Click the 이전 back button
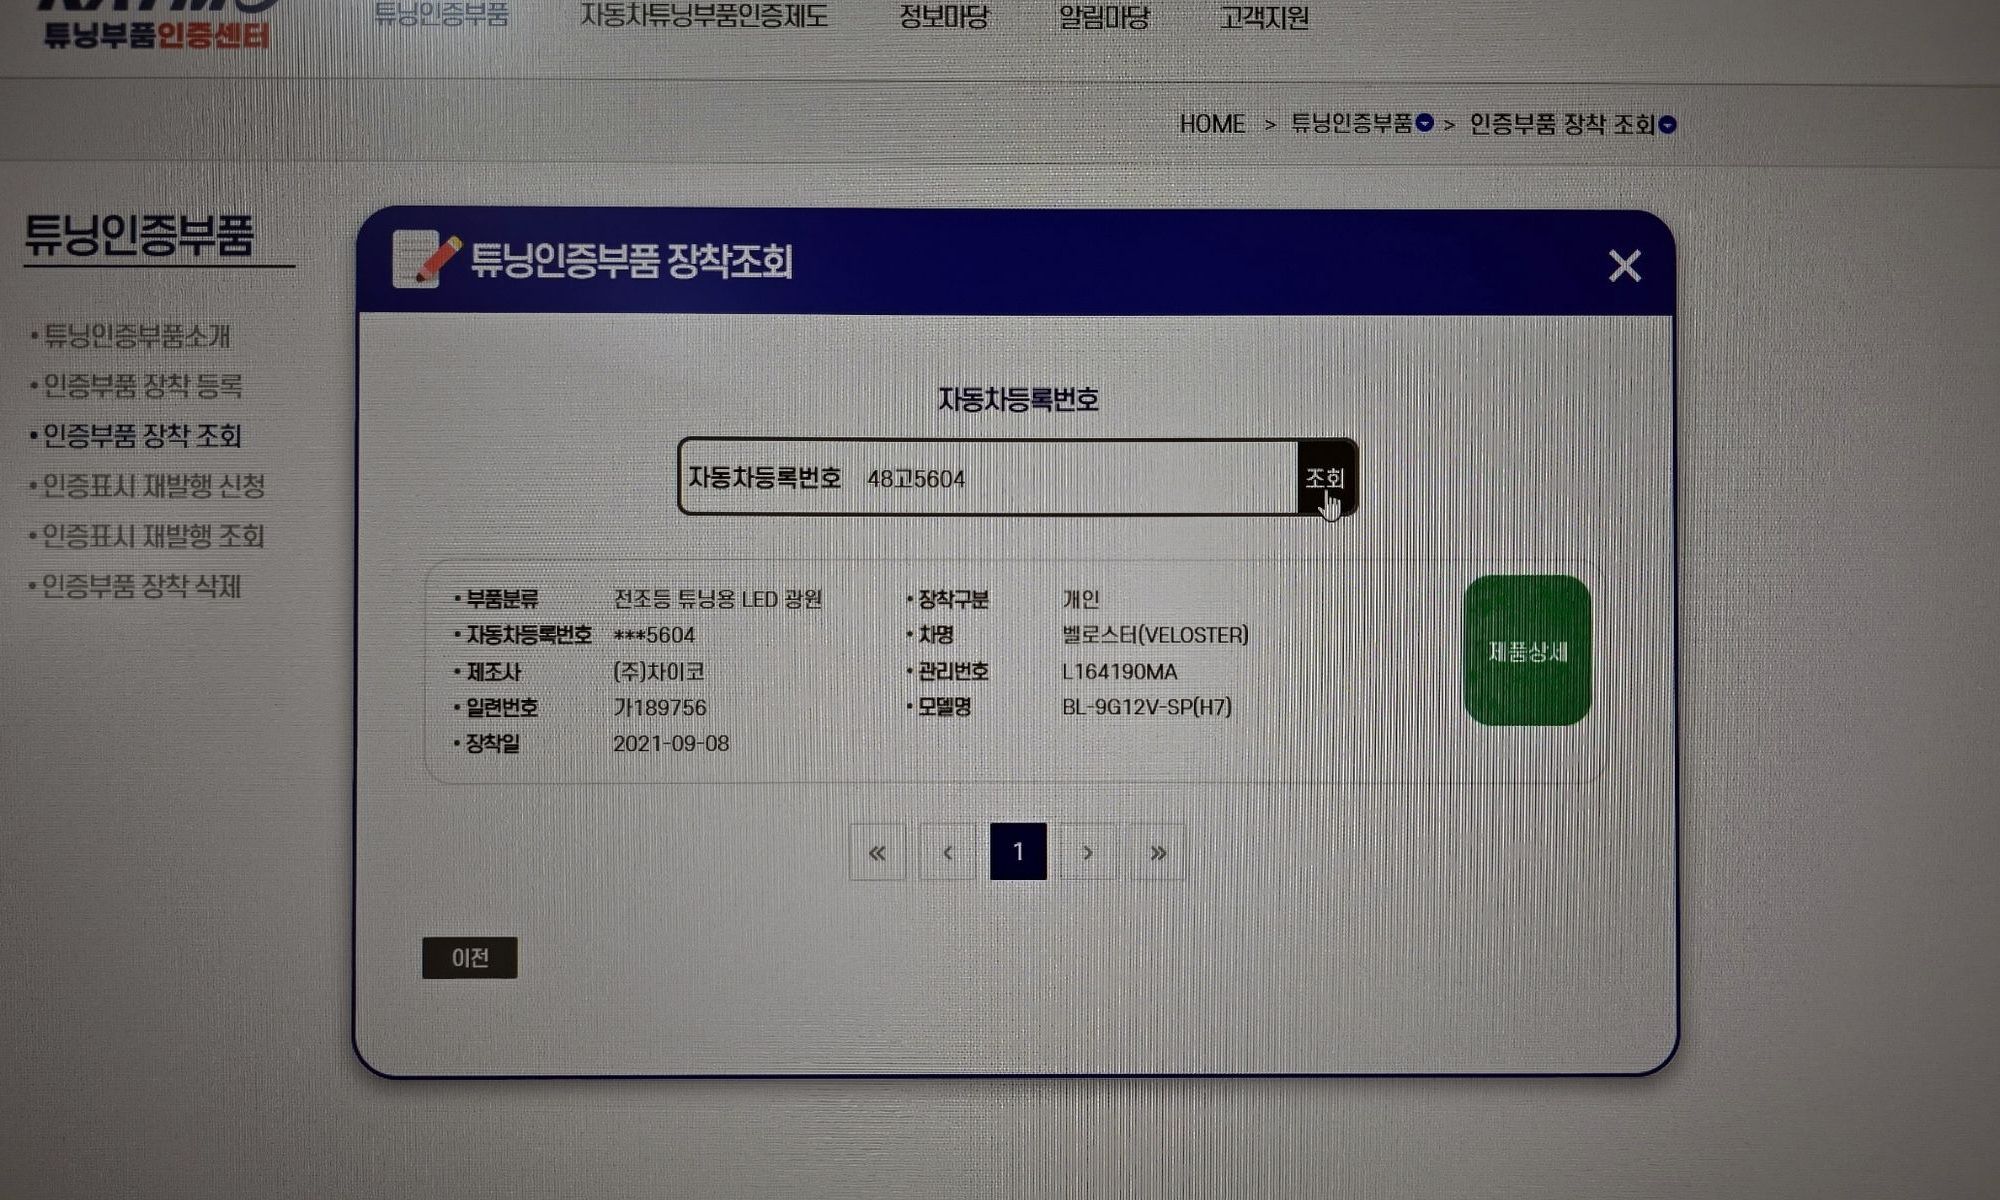2000x1200 pixels. [x=470, y=958]
